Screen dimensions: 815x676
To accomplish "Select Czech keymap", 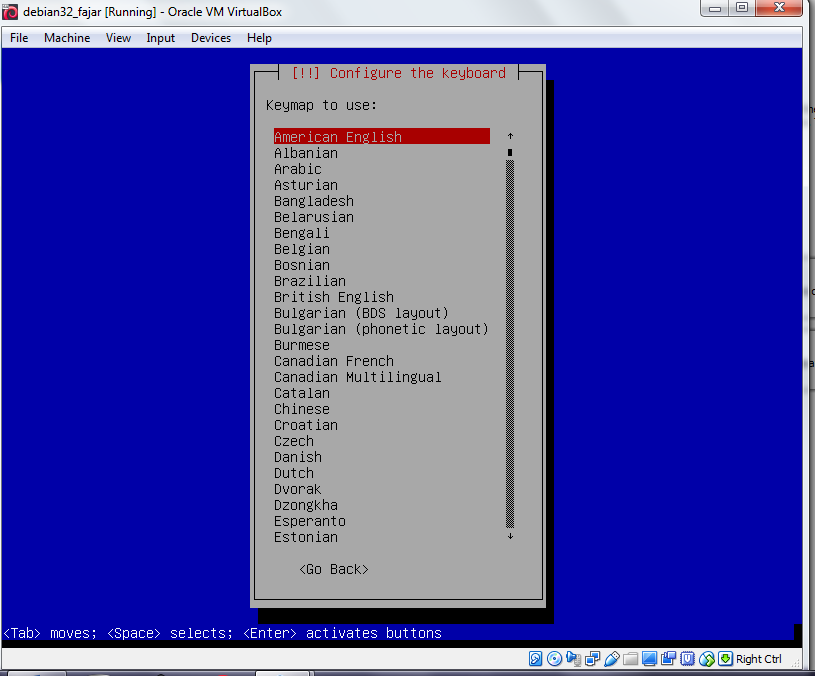I will pos(294,441).
